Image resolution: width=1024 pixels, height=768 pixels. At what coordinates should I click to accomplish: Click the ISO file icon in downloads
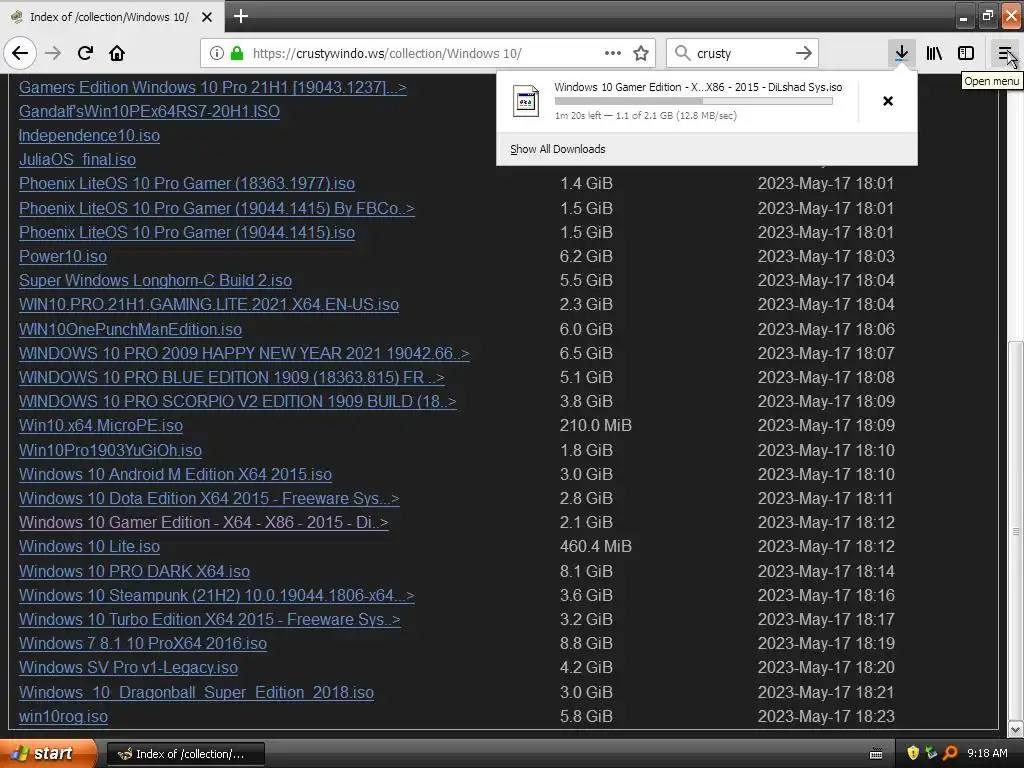[x=526, y=101]
